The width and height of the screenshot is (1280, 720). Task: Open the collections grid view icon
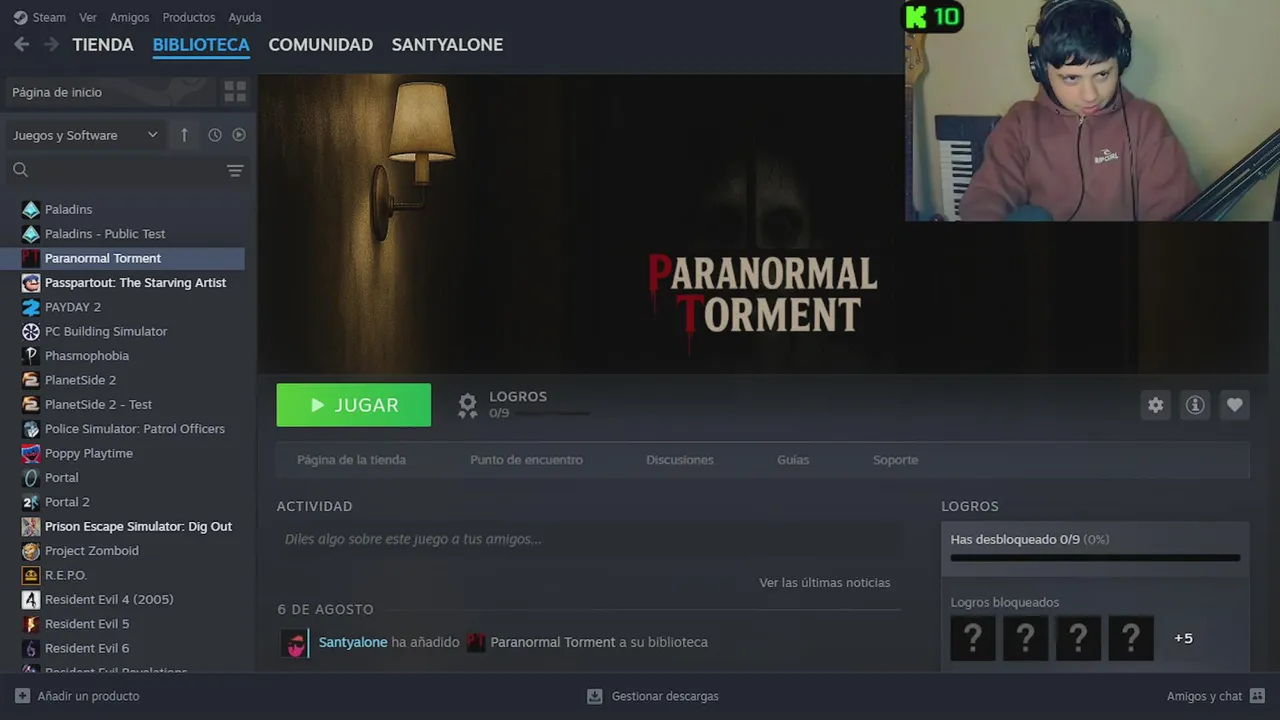pos(235,92)
